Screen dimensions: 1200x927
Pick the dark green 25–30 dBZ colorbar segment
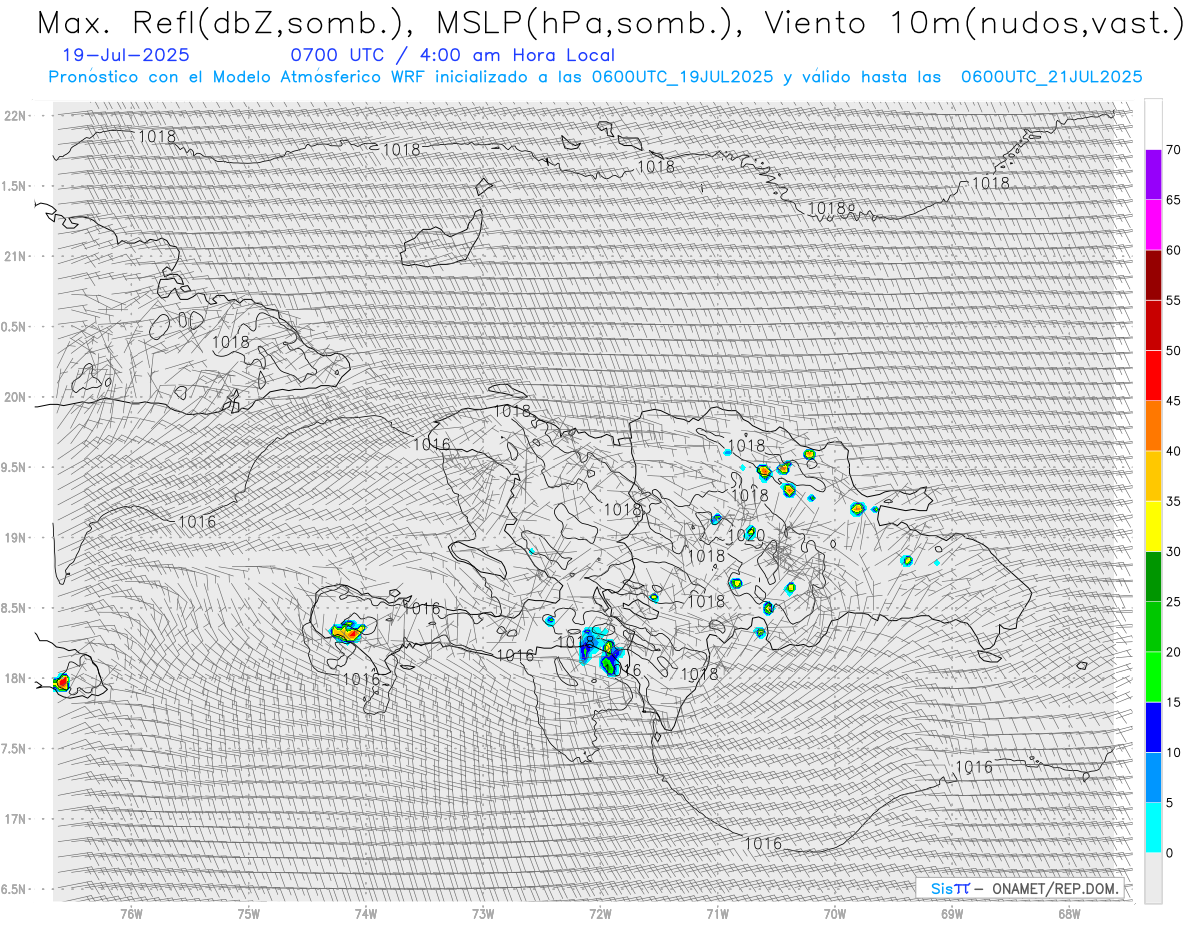tap(1153, 576)
